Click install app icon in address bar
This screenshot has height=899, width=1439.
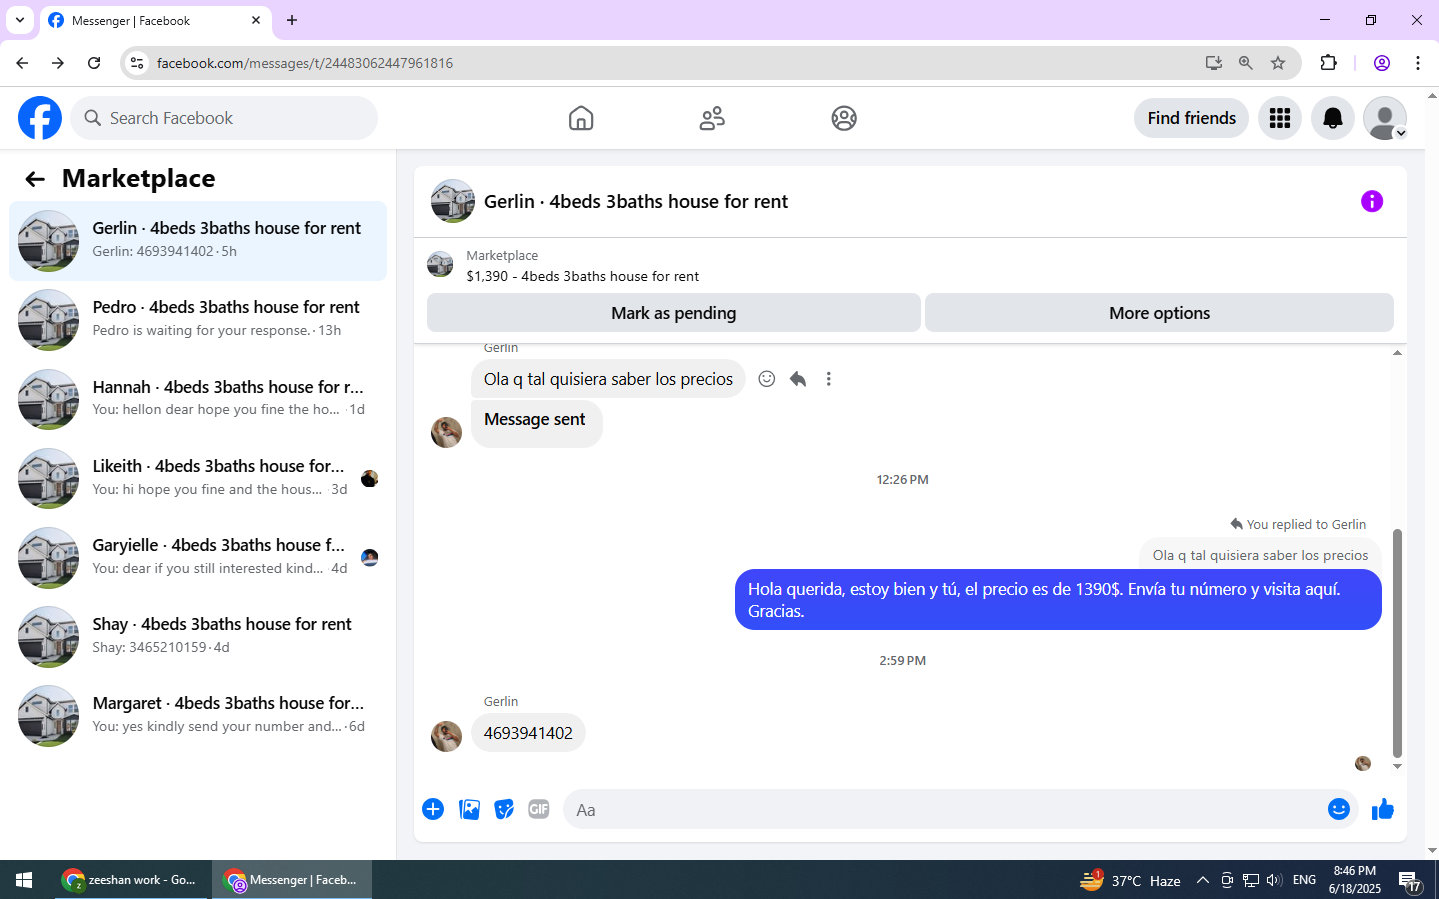click(x=1214, y=63)
